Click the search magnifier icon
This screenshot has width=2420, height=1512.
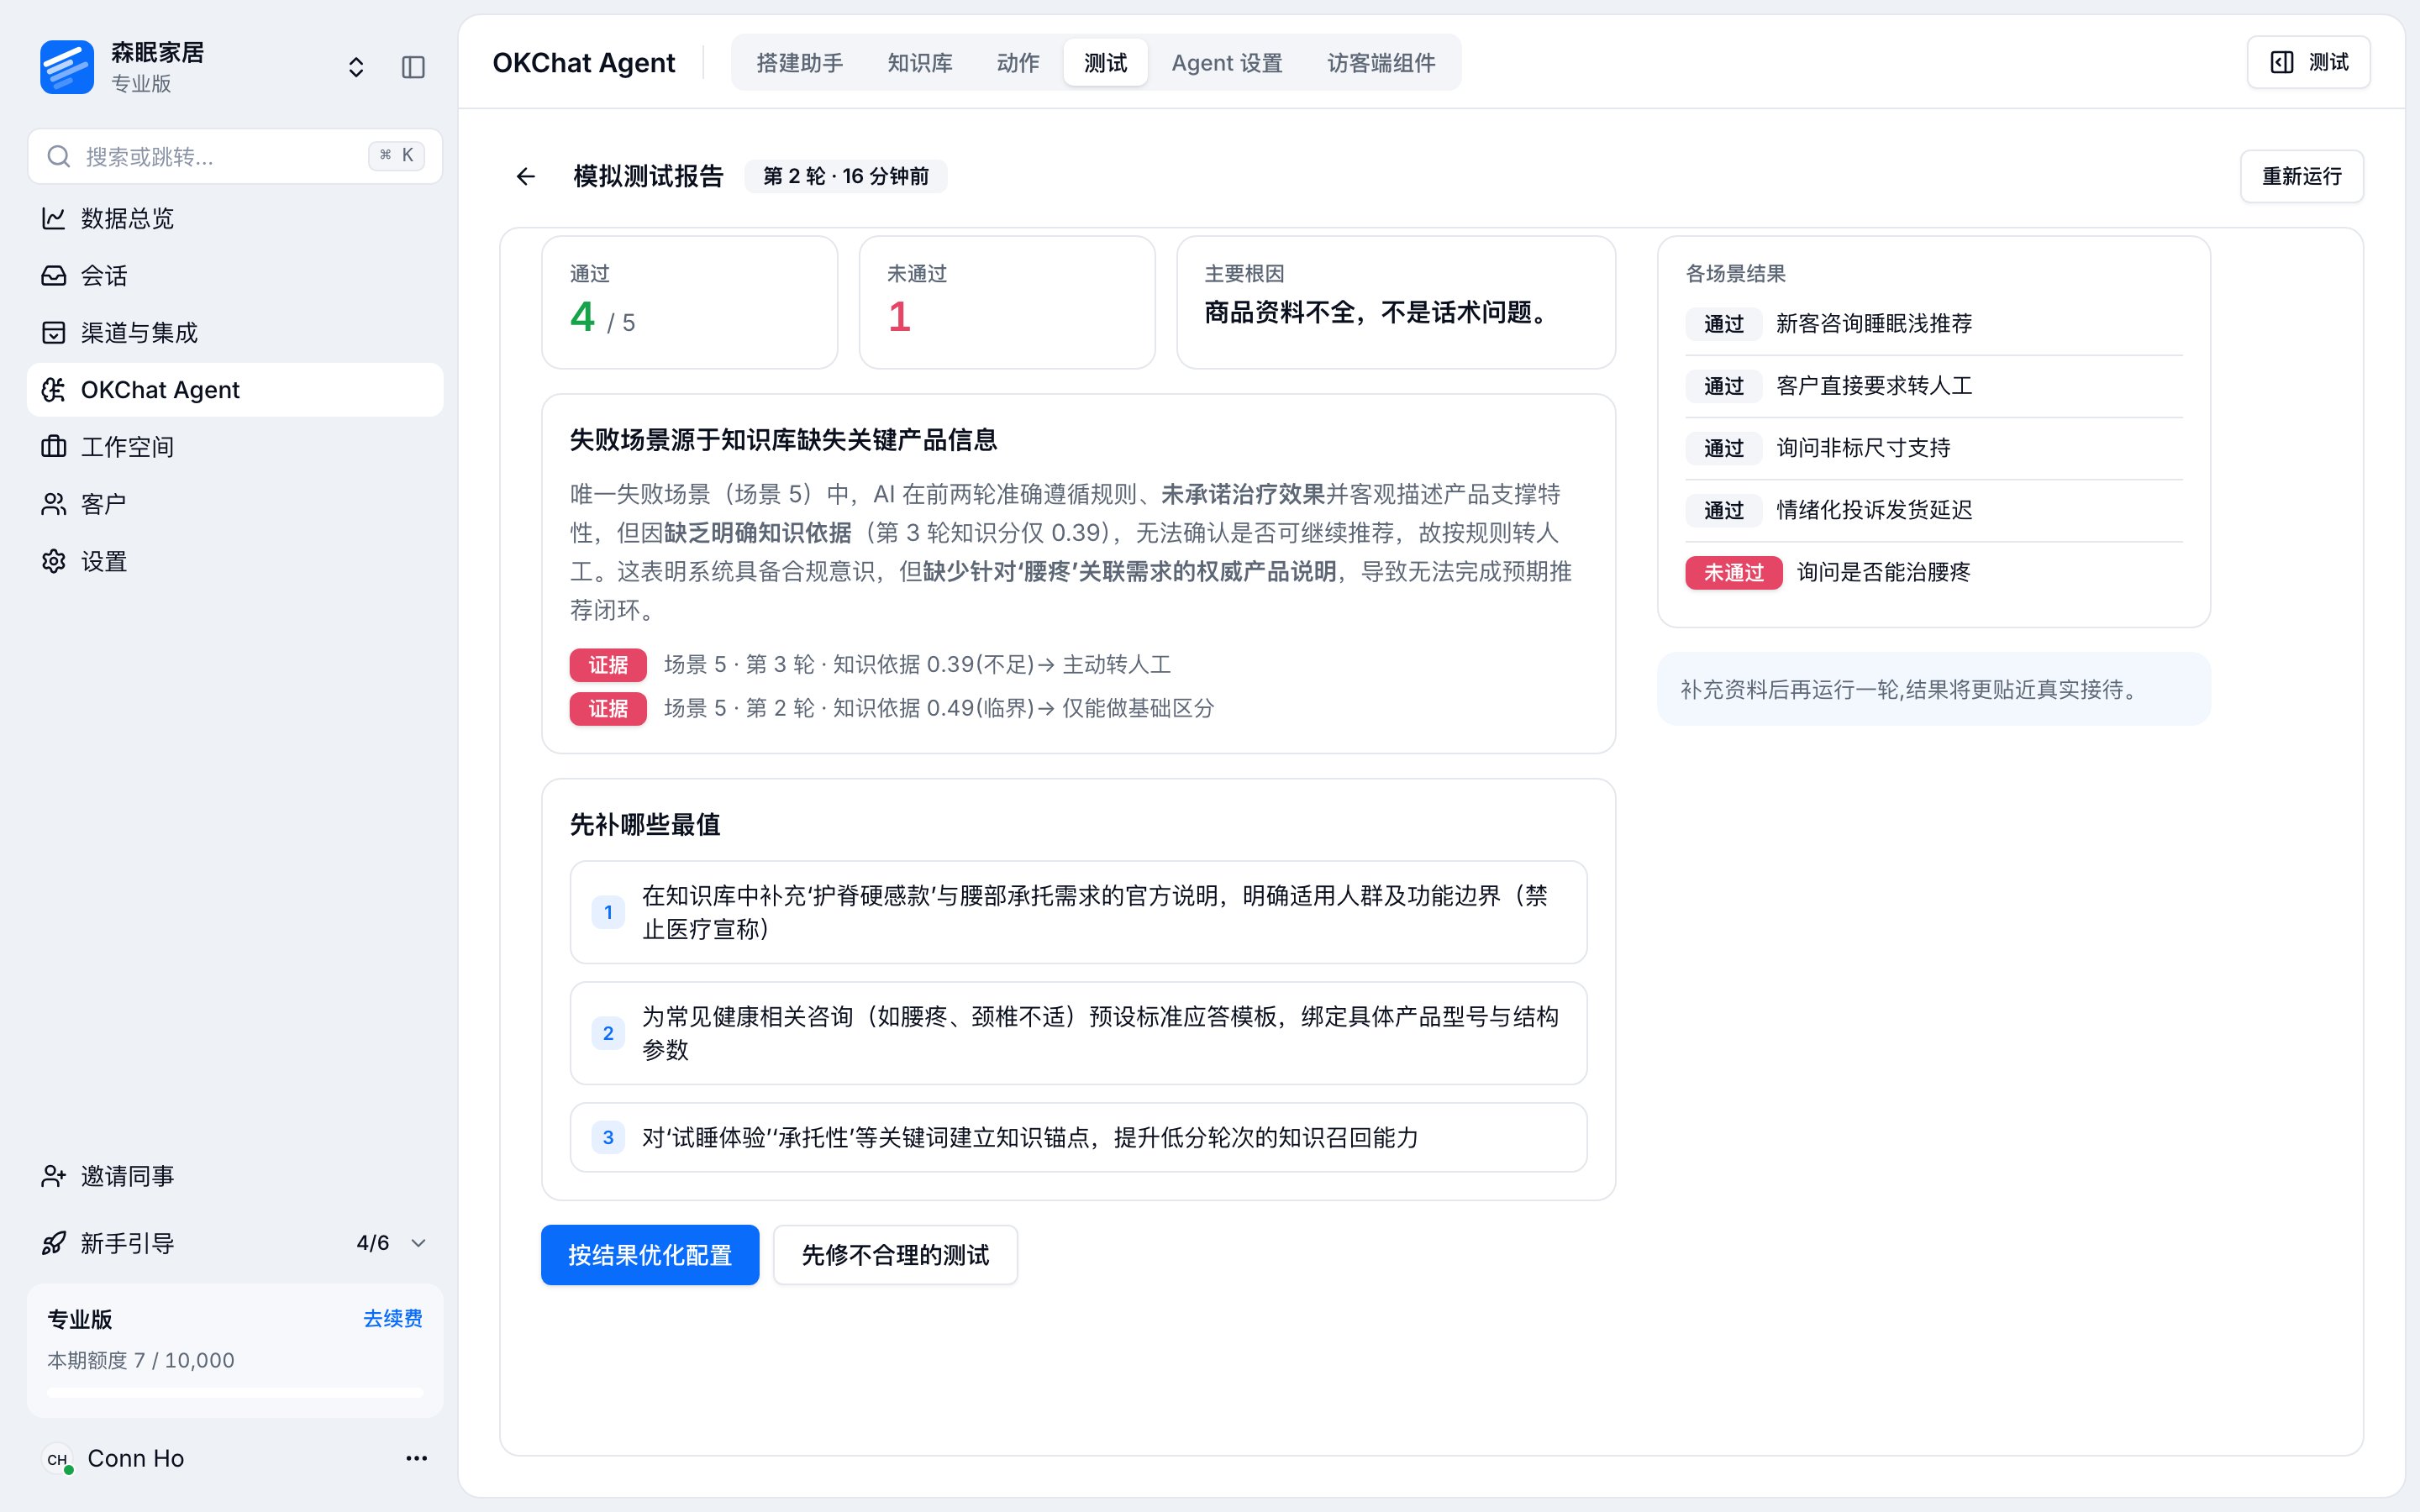point(59,156)
